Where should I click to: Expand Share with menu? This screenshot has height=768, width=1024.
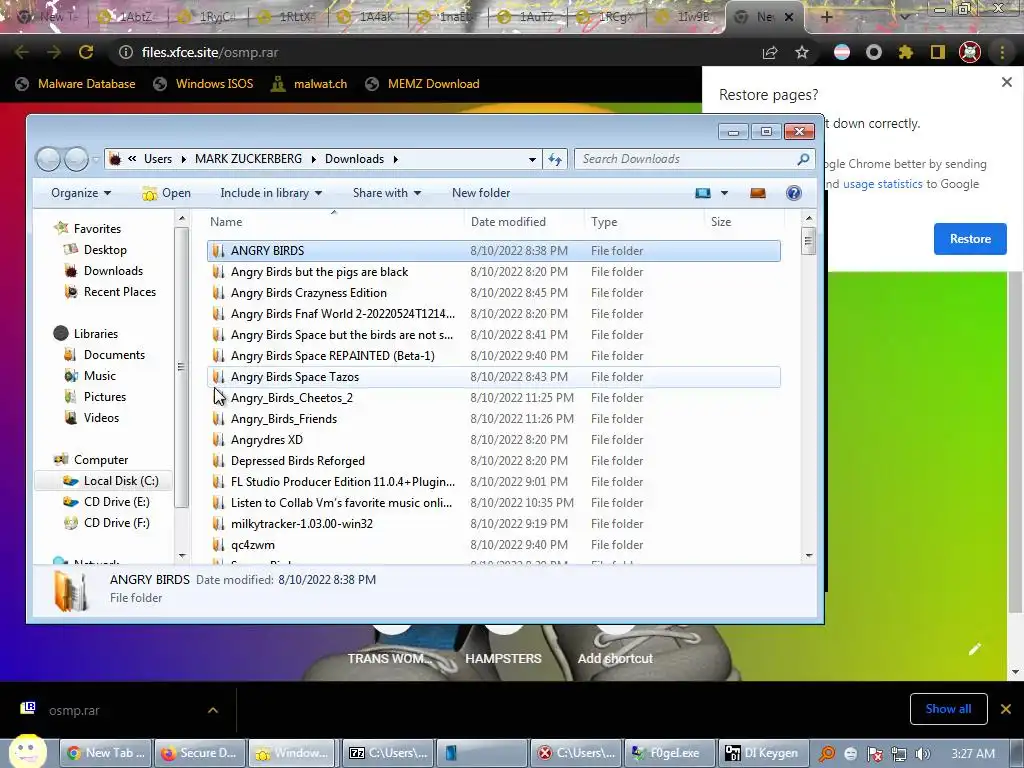[387, 193]
